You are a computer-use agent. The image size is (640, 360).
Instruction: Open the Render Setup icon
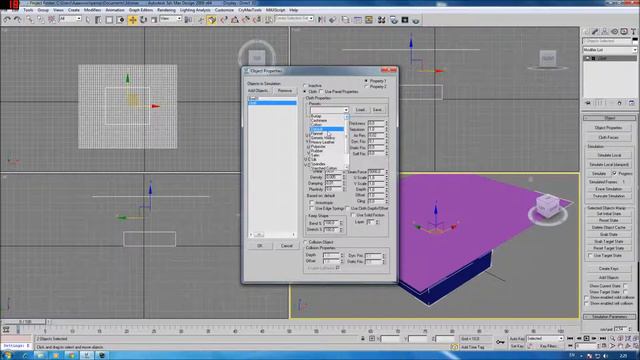(394, 20)
